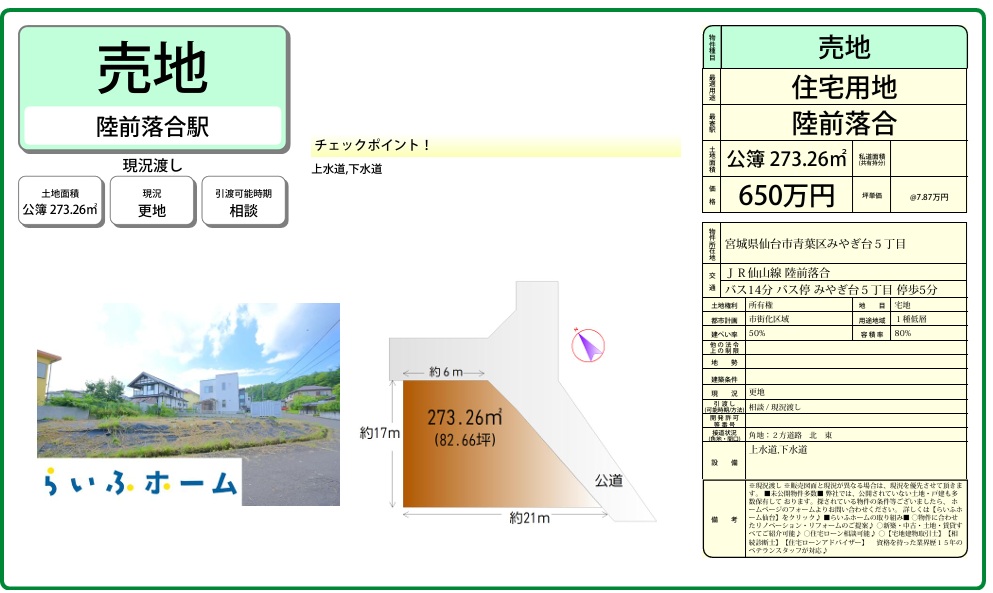Select the 引渡可能時期 相談 box
Viewport: 993px width, 593px height.
pos(244,201)
